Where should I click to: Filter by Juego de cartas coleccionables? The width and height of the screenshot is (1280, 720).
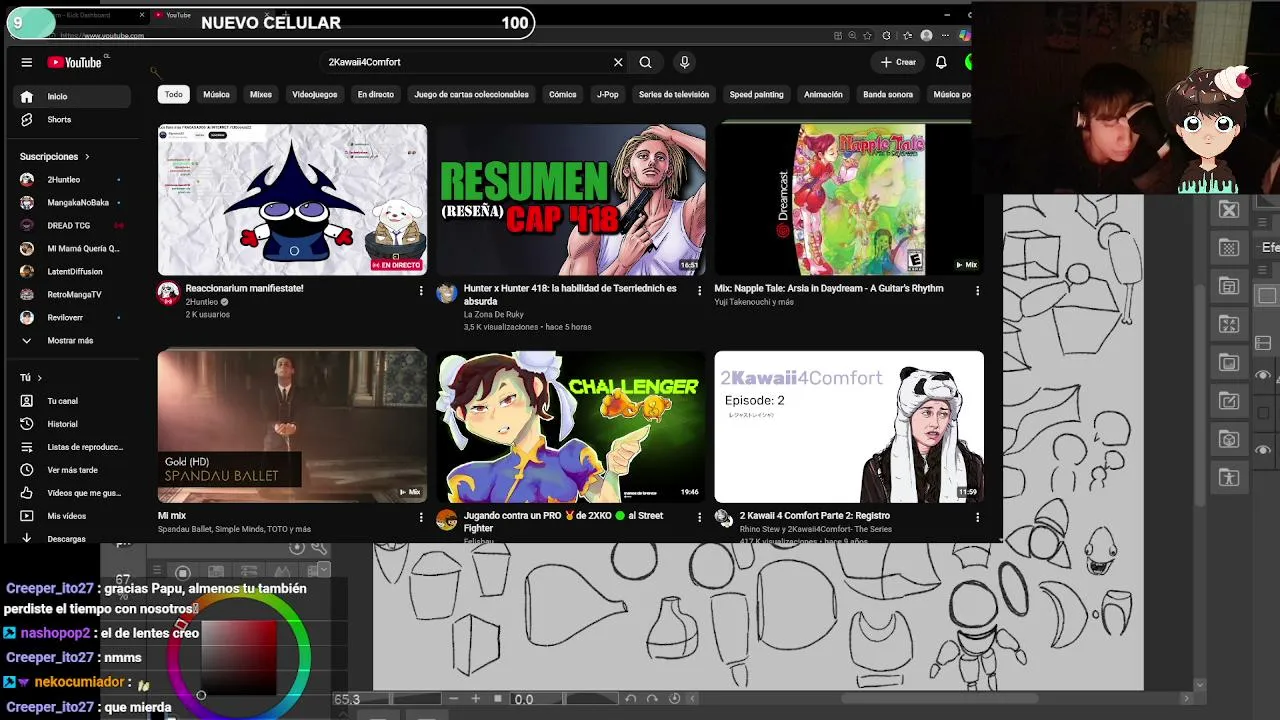(471, 94)
